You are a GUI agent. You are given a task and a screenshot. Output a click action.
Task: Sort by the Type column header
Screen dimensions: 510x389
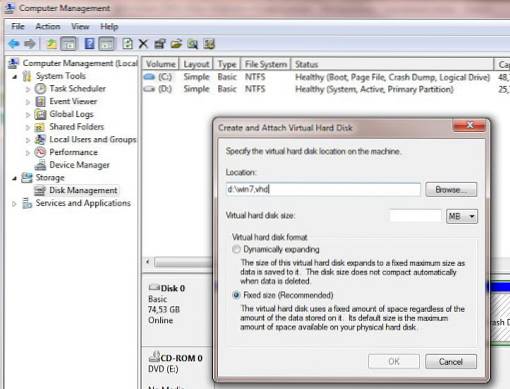pos(227,64)
